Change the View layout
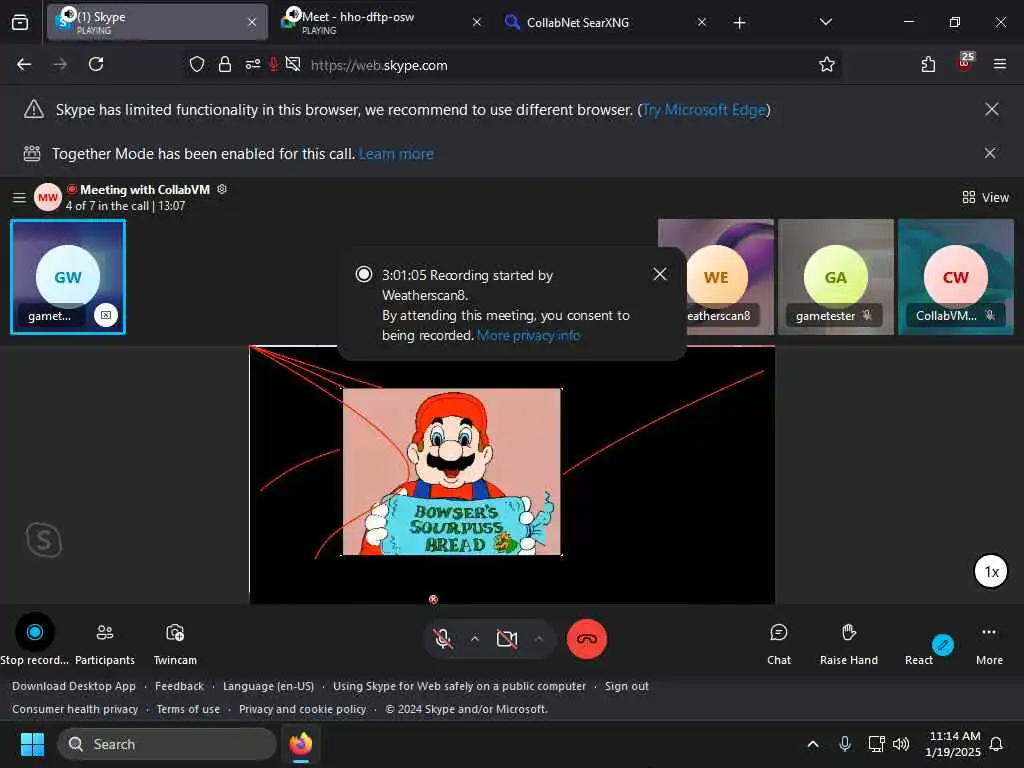 point(985,197)
